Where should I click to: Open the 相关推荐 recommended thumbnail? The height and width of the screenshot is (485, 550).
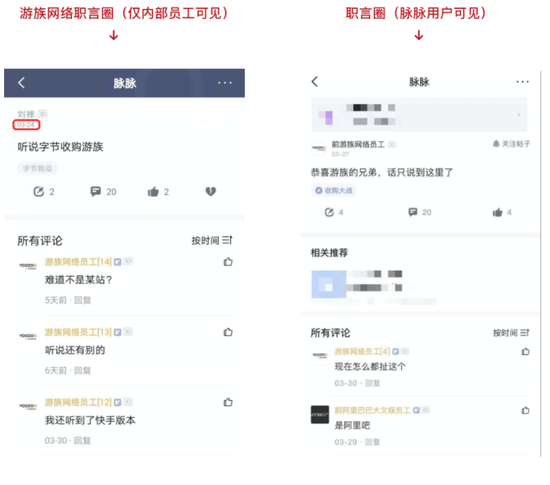(x=329, y=284)
